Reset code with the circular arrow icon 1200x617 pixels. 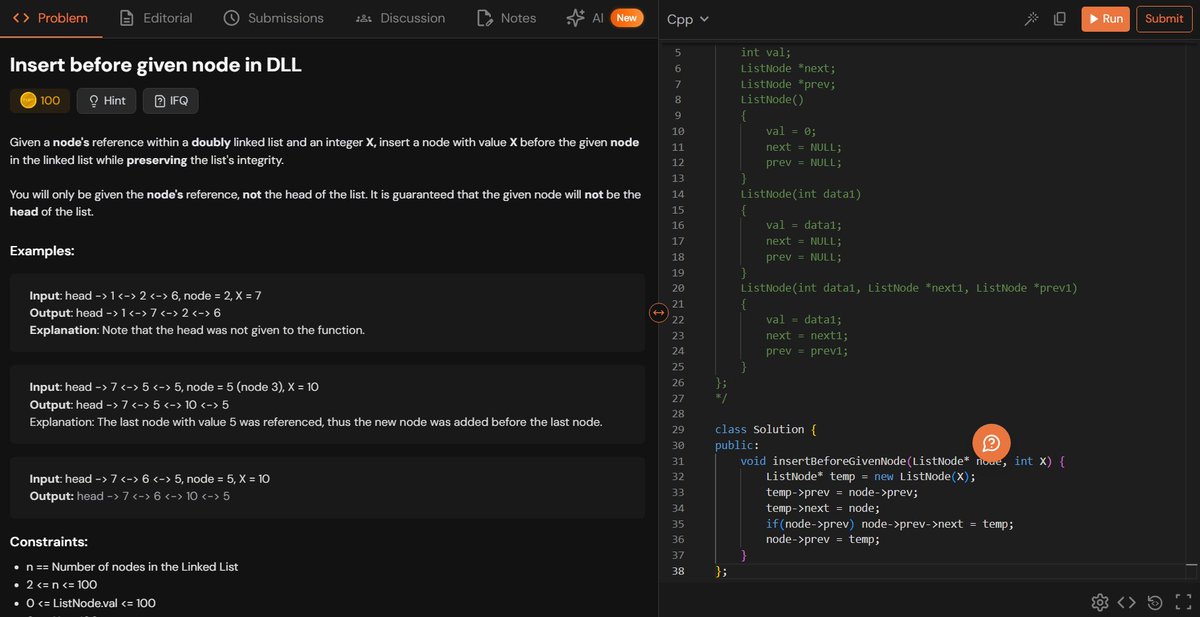tap(1154, 602)
